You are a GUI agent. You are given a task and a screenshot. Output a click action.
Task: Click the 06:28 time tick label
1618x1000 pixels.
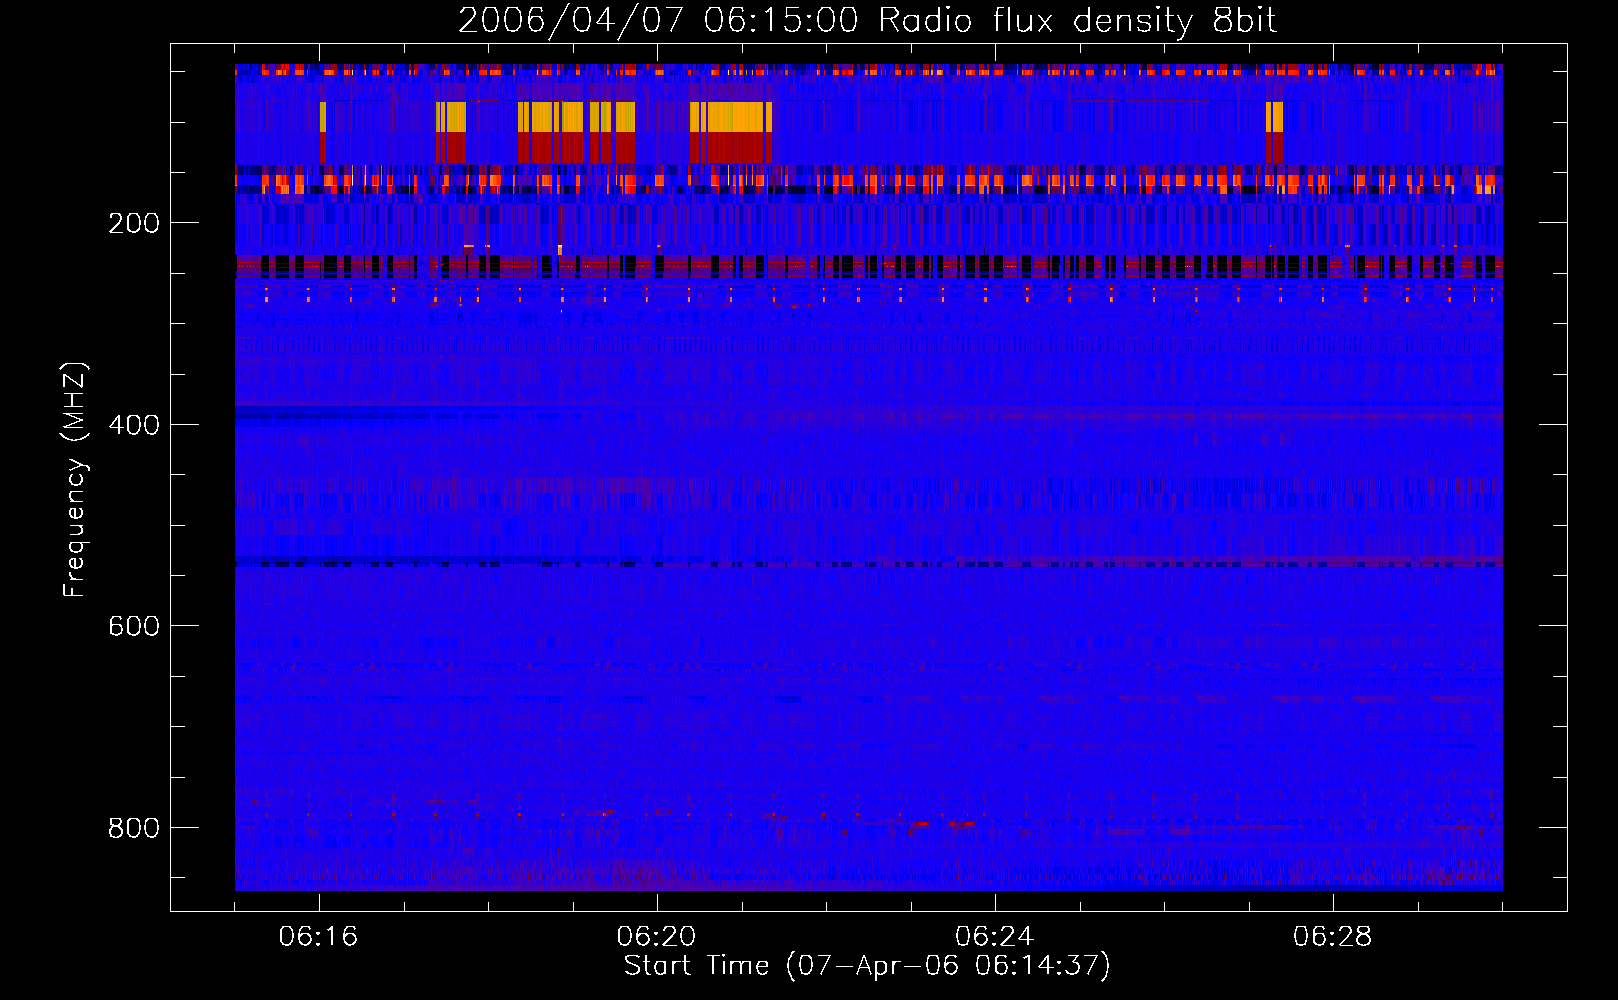pyautogui.click(x=1332, y=937)
